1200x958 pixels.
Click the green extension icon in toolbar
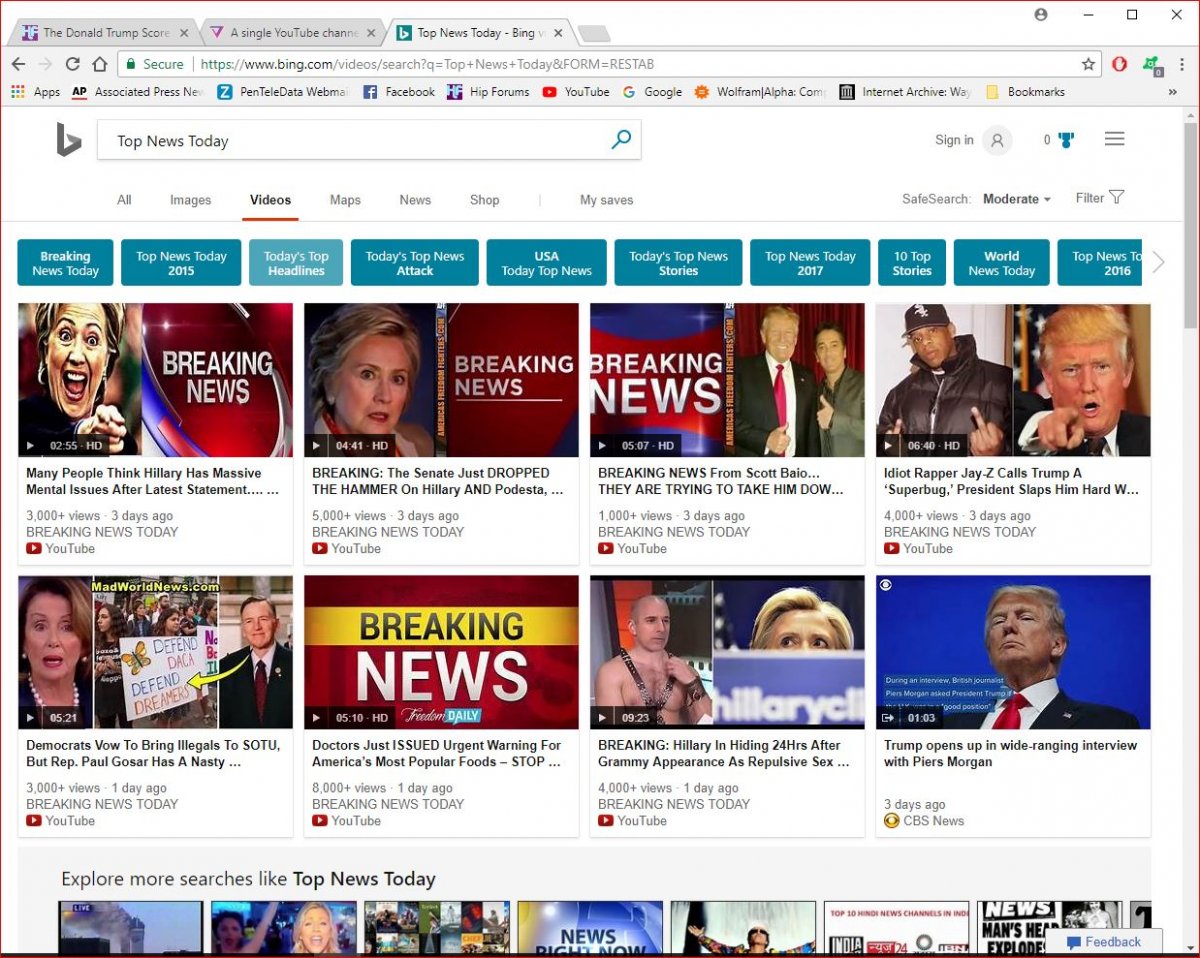coord(1151,65)
